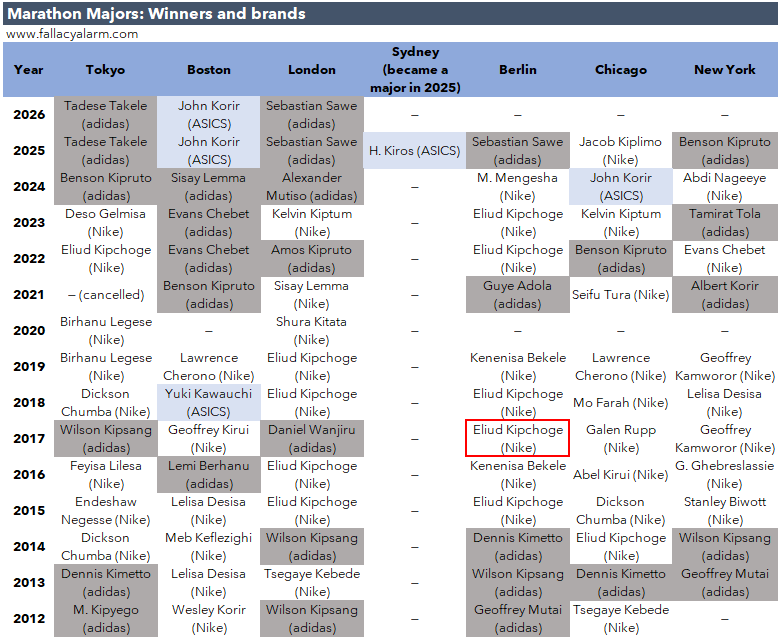This screenshot has width=781, height=640.
Task: Click the 'Jacob Kiplimo (Nike)' cell
Action: (x=621, y=150)
